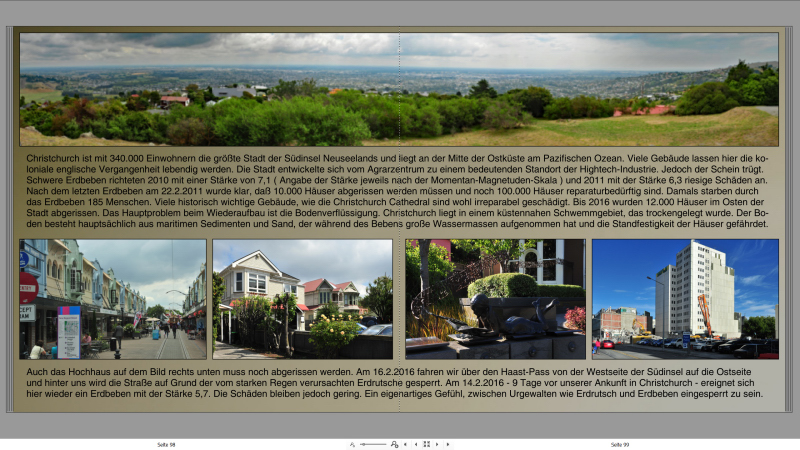Select the wooden villa houses photo
The image size is (800, 450).
(303, 299)
